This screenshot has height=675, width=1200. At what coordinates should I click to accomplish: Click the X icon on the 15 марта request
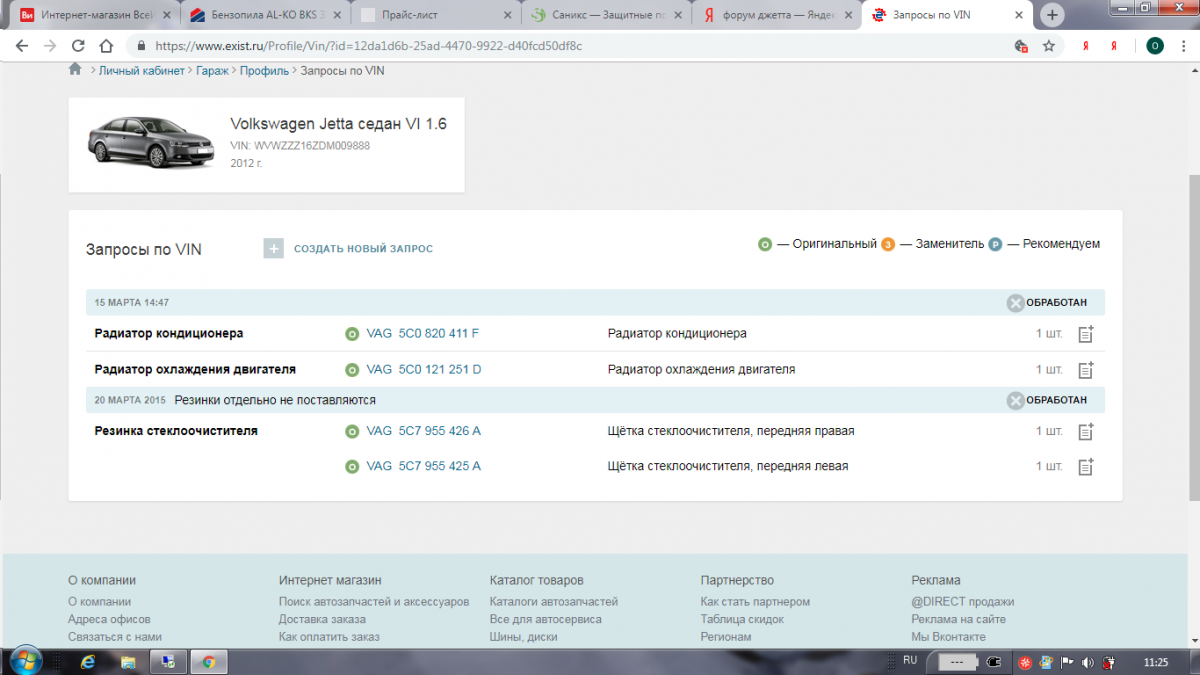[1016, 303]
